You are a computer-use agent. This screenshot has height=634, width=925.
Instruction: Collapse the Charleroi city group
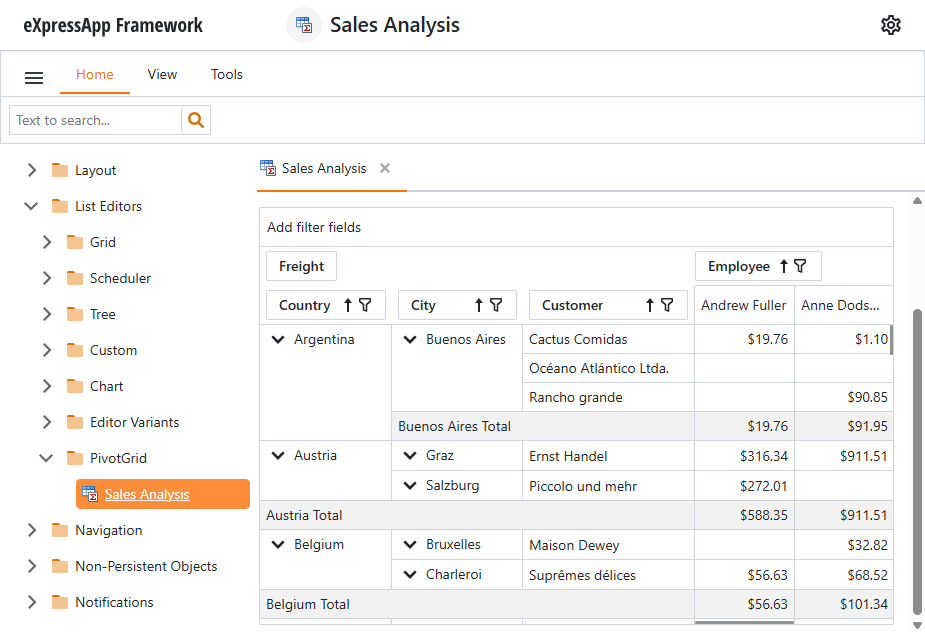click(x=410, y=575)
